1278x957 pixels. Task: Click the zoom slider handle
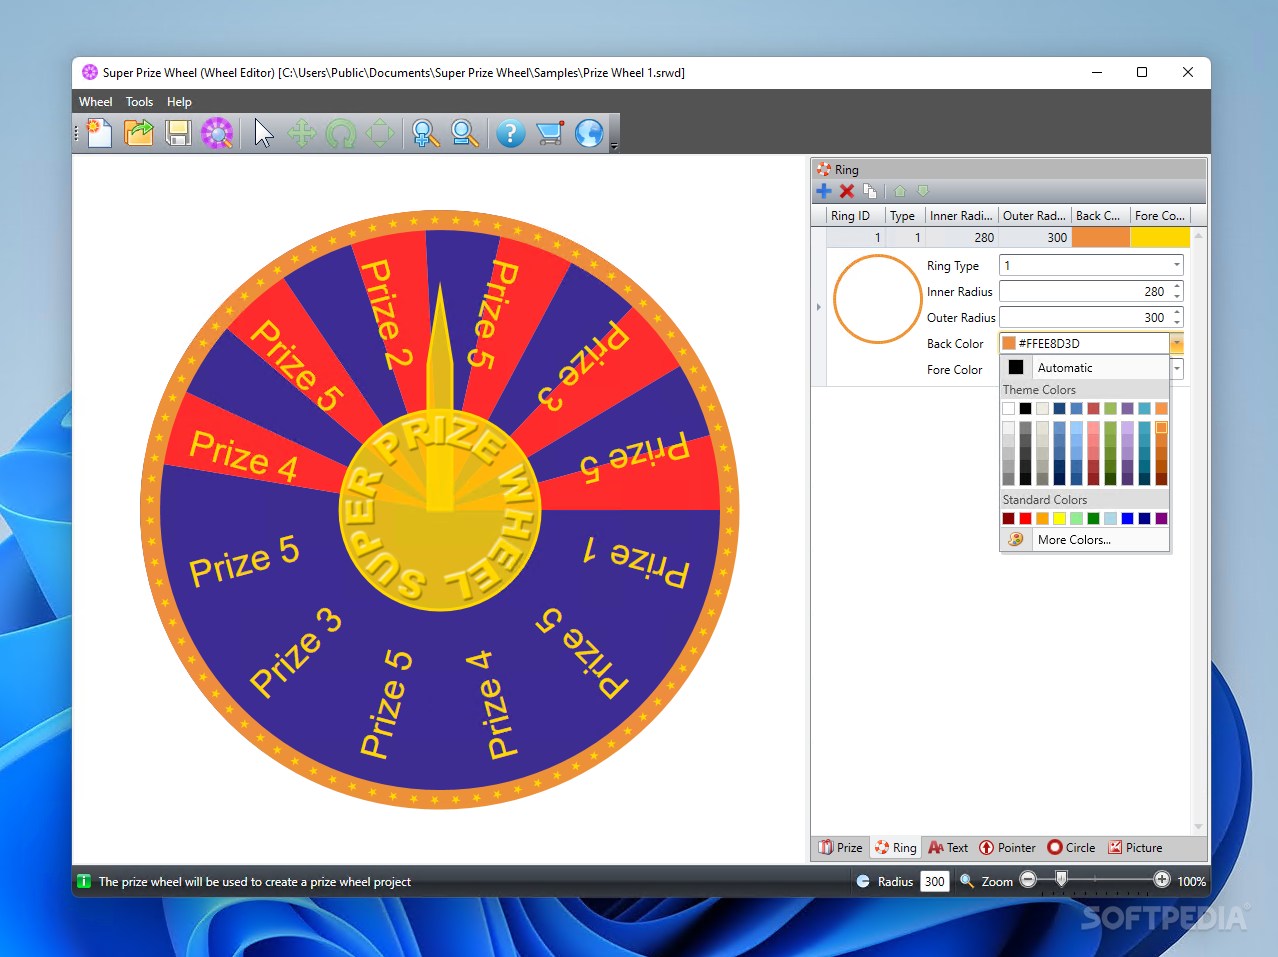coord(1062,879)
